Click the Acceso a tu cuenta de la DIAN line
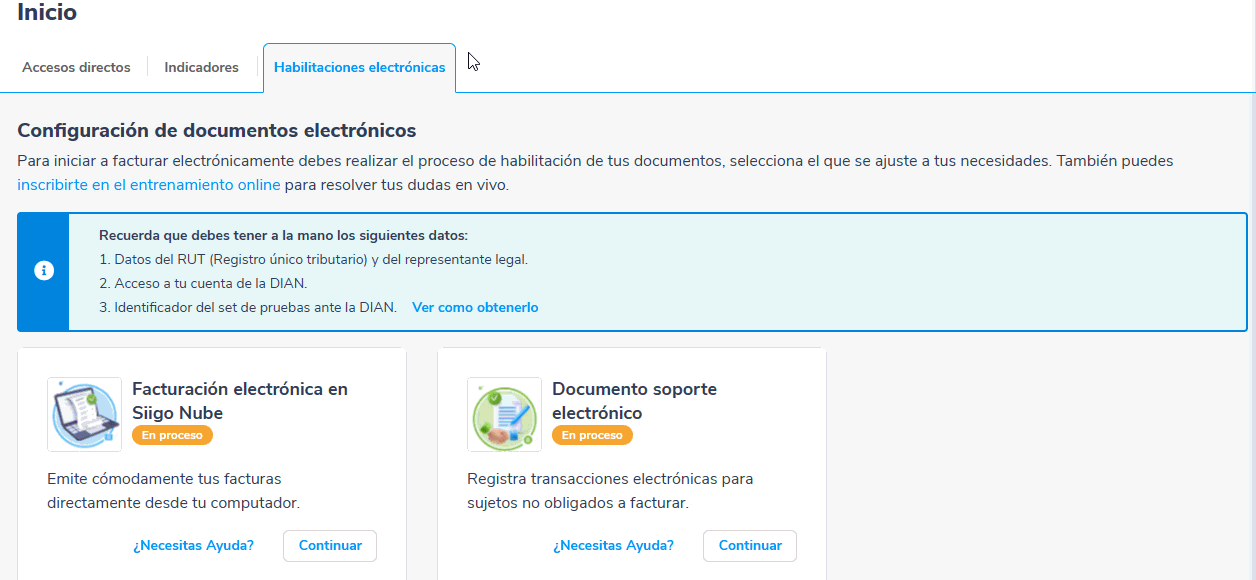This screenshot has height=580, width=1256. tap(203, 283)
